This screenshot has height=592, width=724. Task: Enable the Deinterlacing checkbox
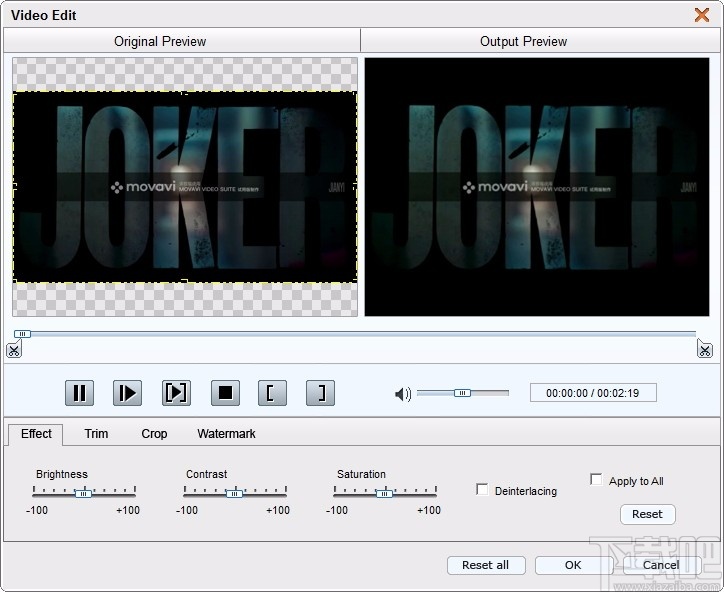tap(483, 490)
